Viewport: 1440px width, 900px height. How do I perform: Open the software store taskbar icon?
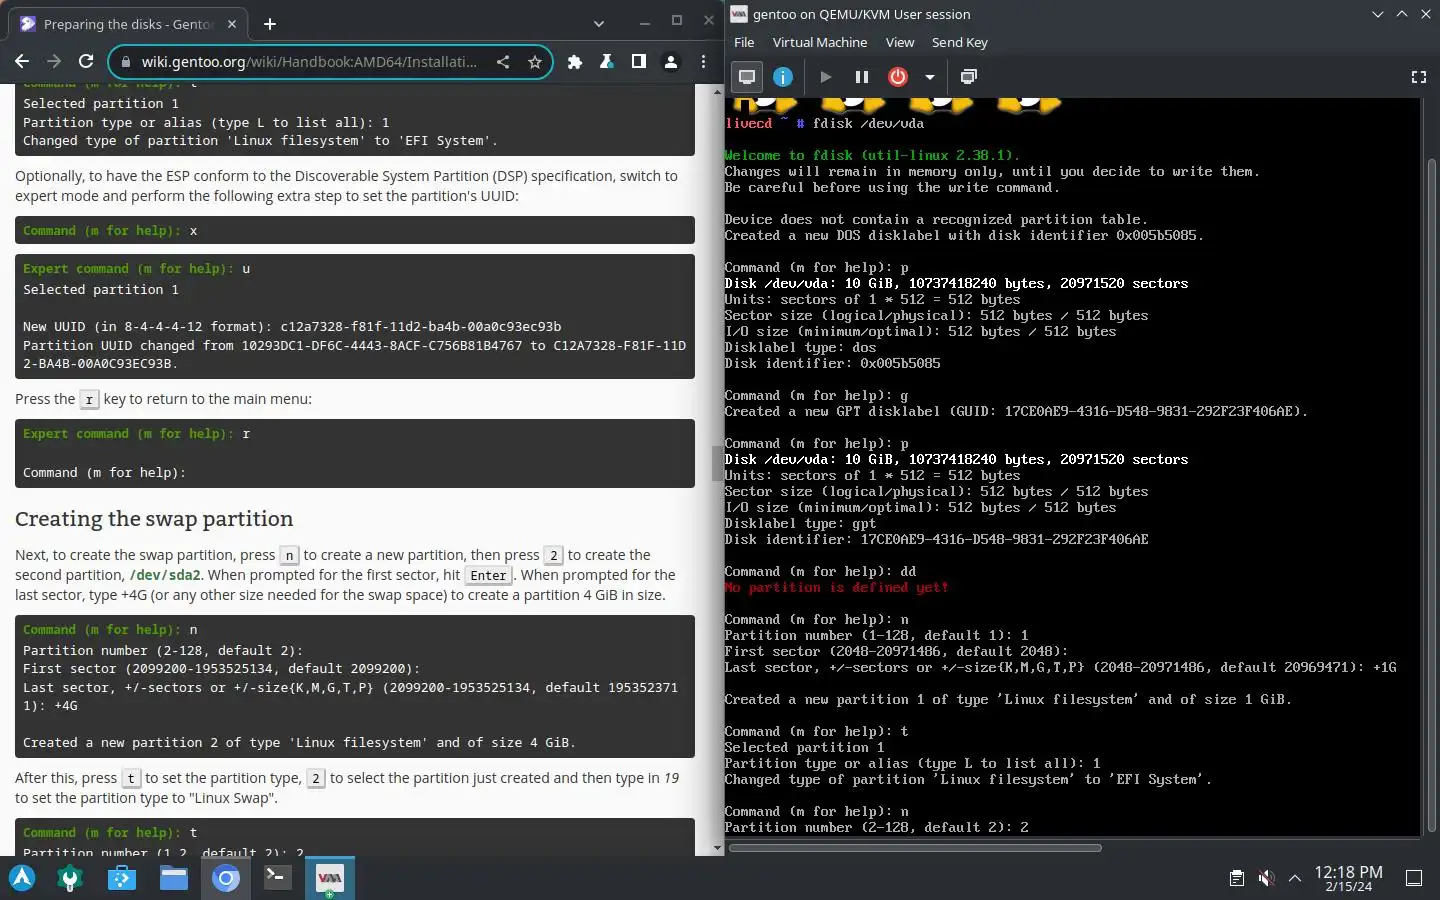coord(122,878)
